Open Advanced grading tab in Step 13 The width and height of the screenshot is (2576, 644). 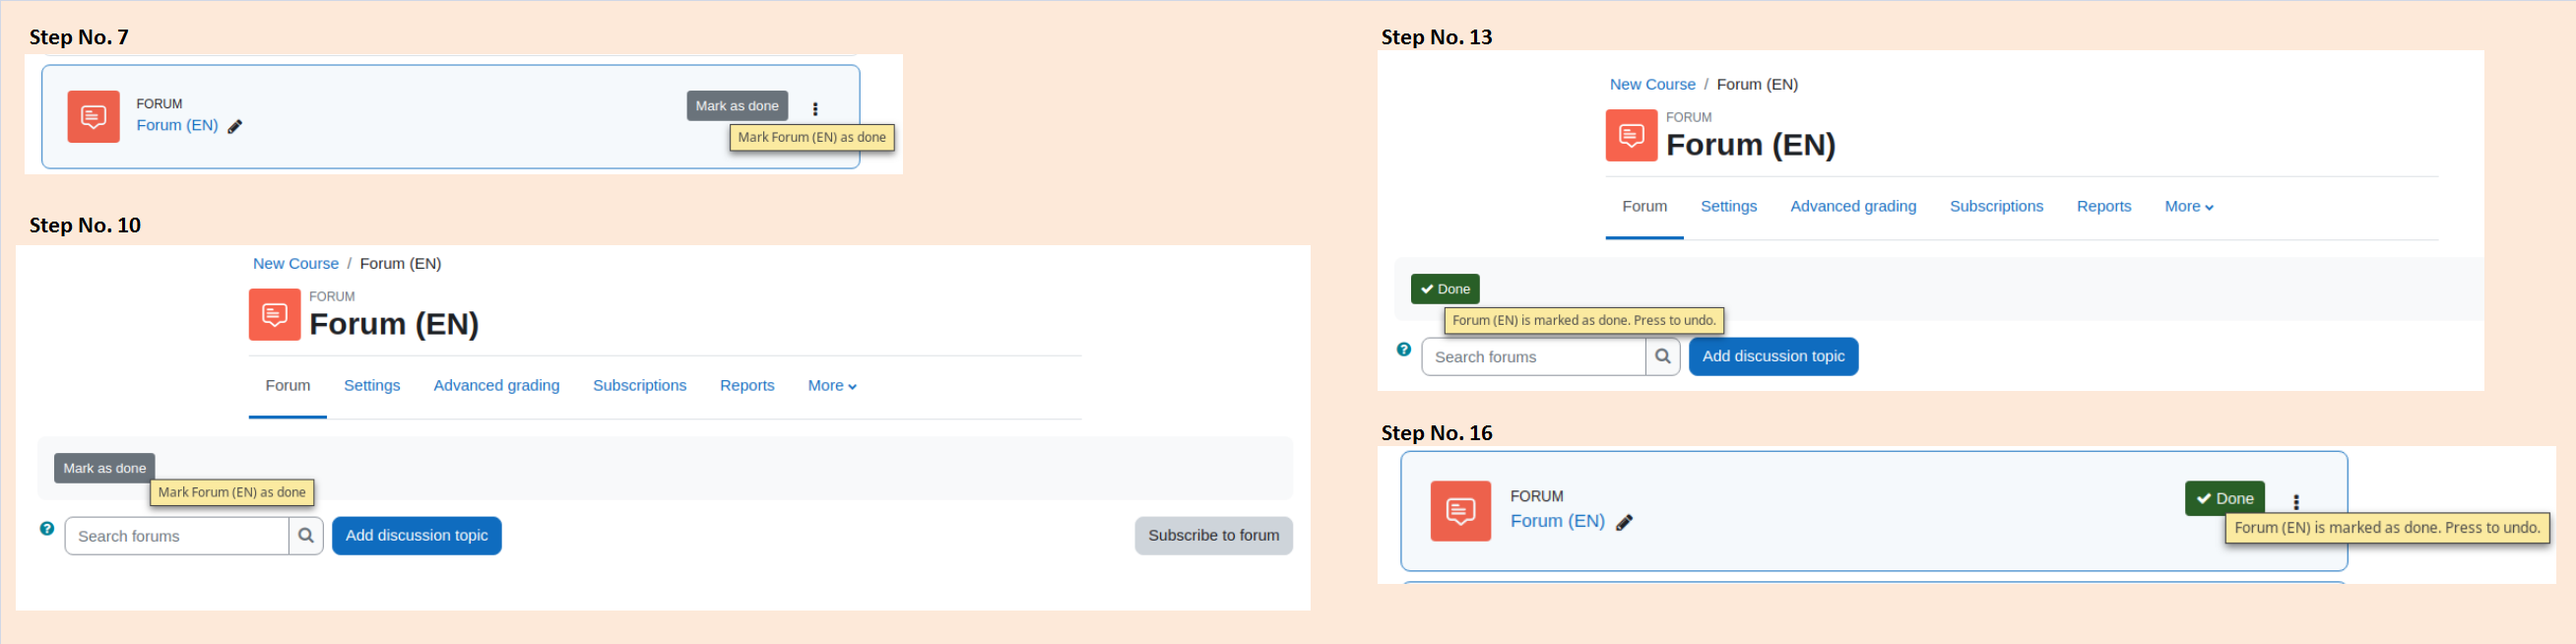tap(1854, 207)
